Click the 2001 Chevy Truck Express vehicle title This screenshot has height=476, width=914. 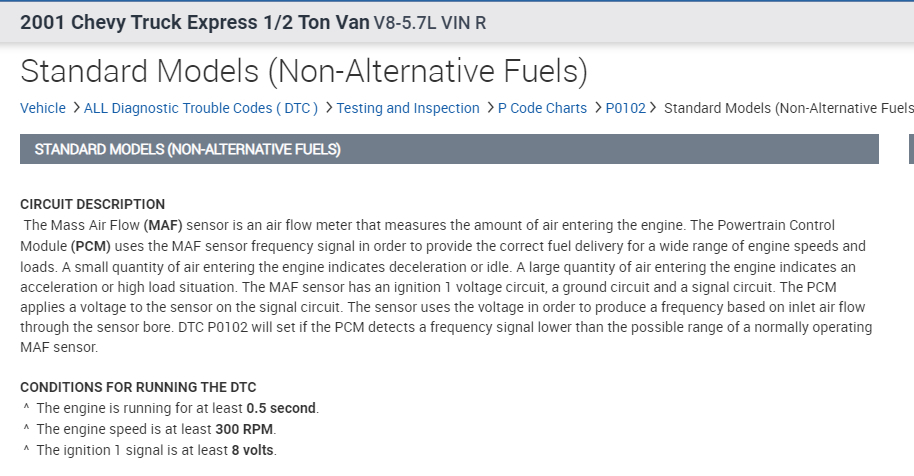186,22
